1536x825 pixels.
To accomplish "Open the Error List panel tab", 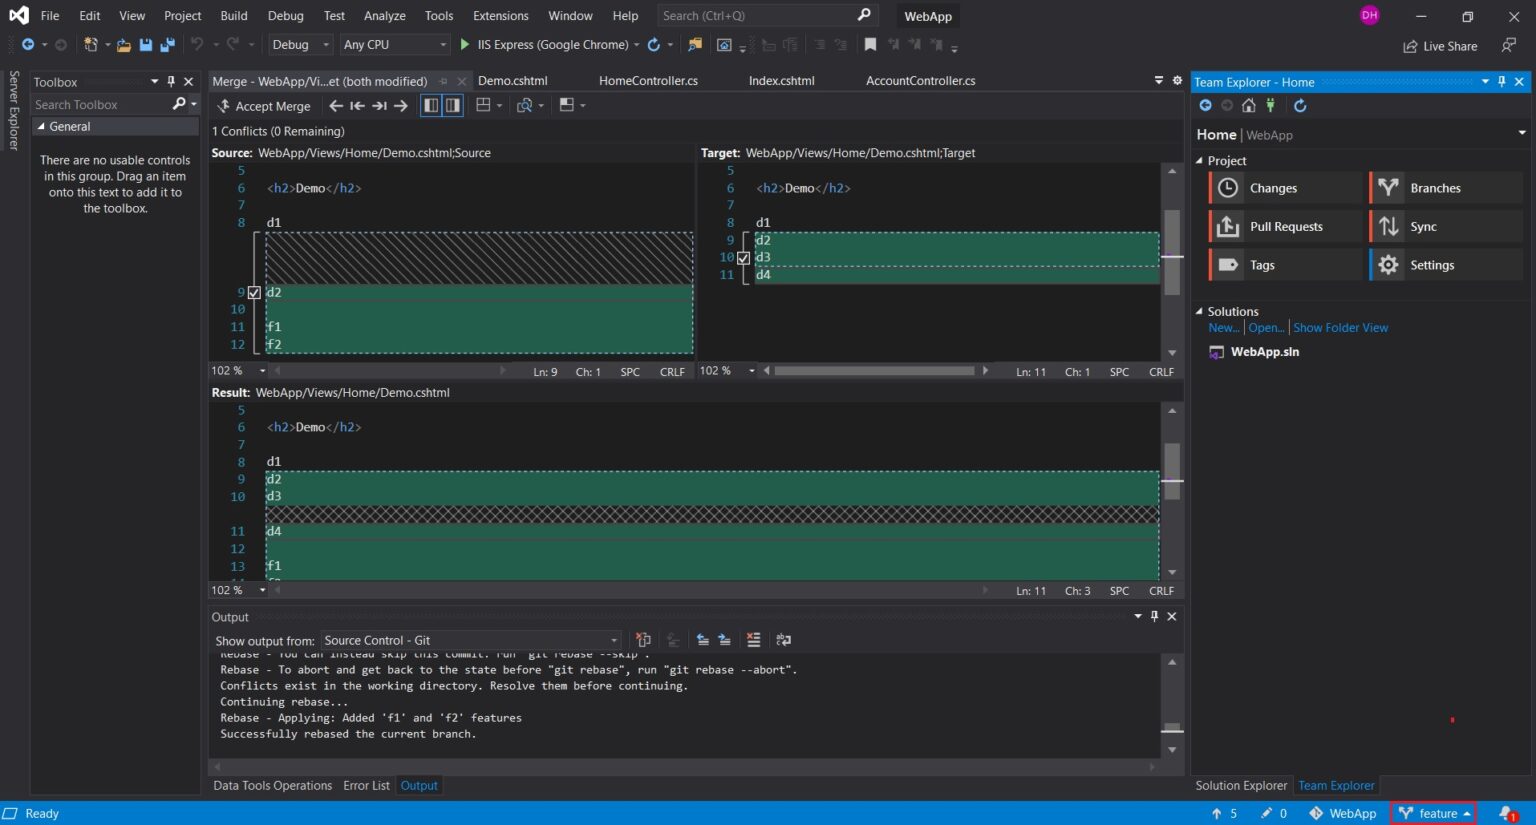I will click(x=366, y=785).
